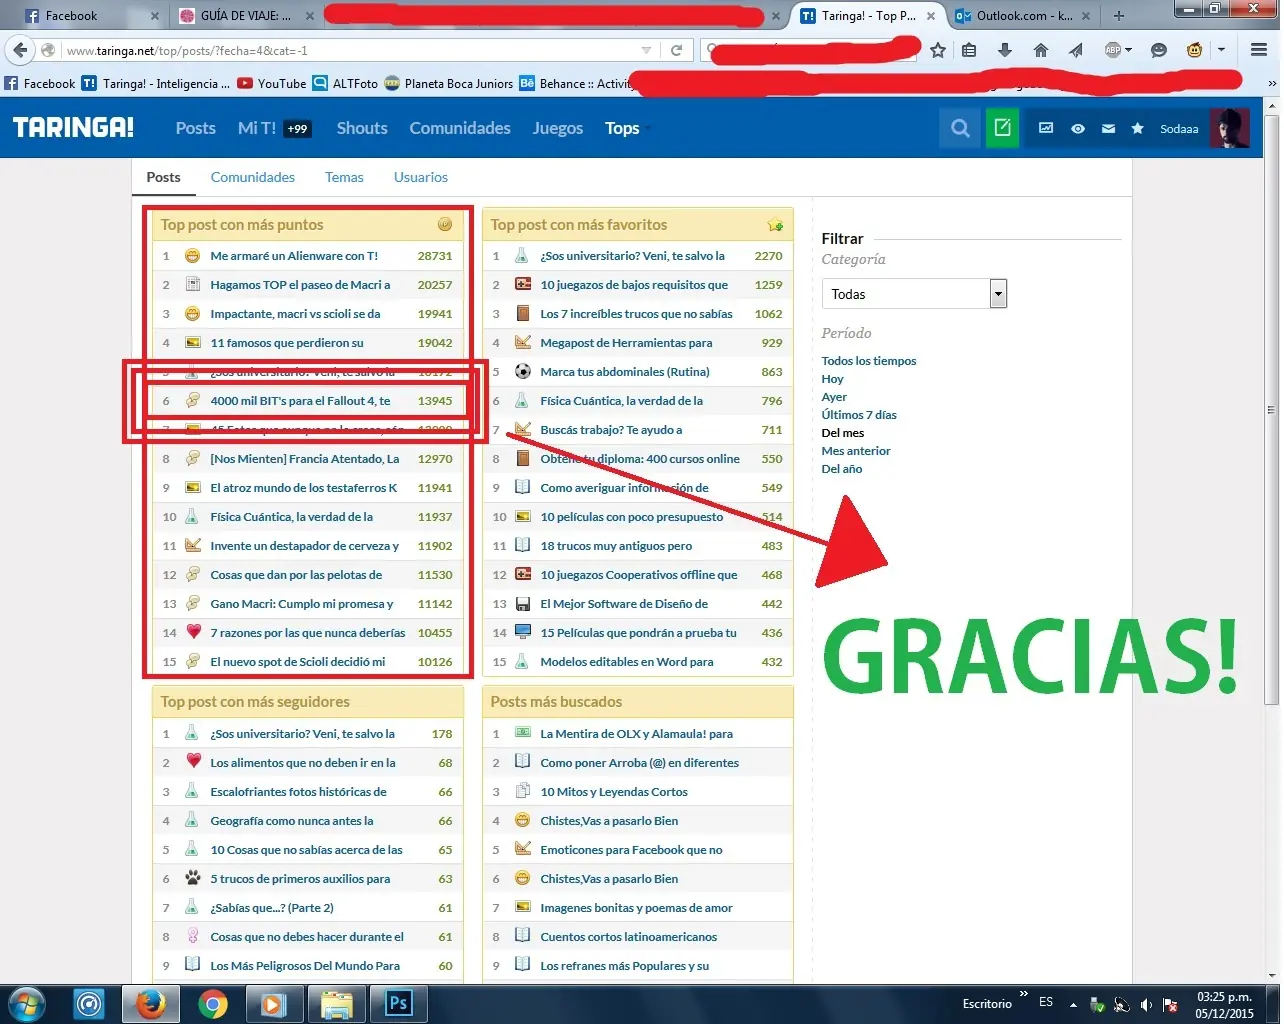Click the TARINGA! logo
Screen dimensions: 1284x1024
73,127
